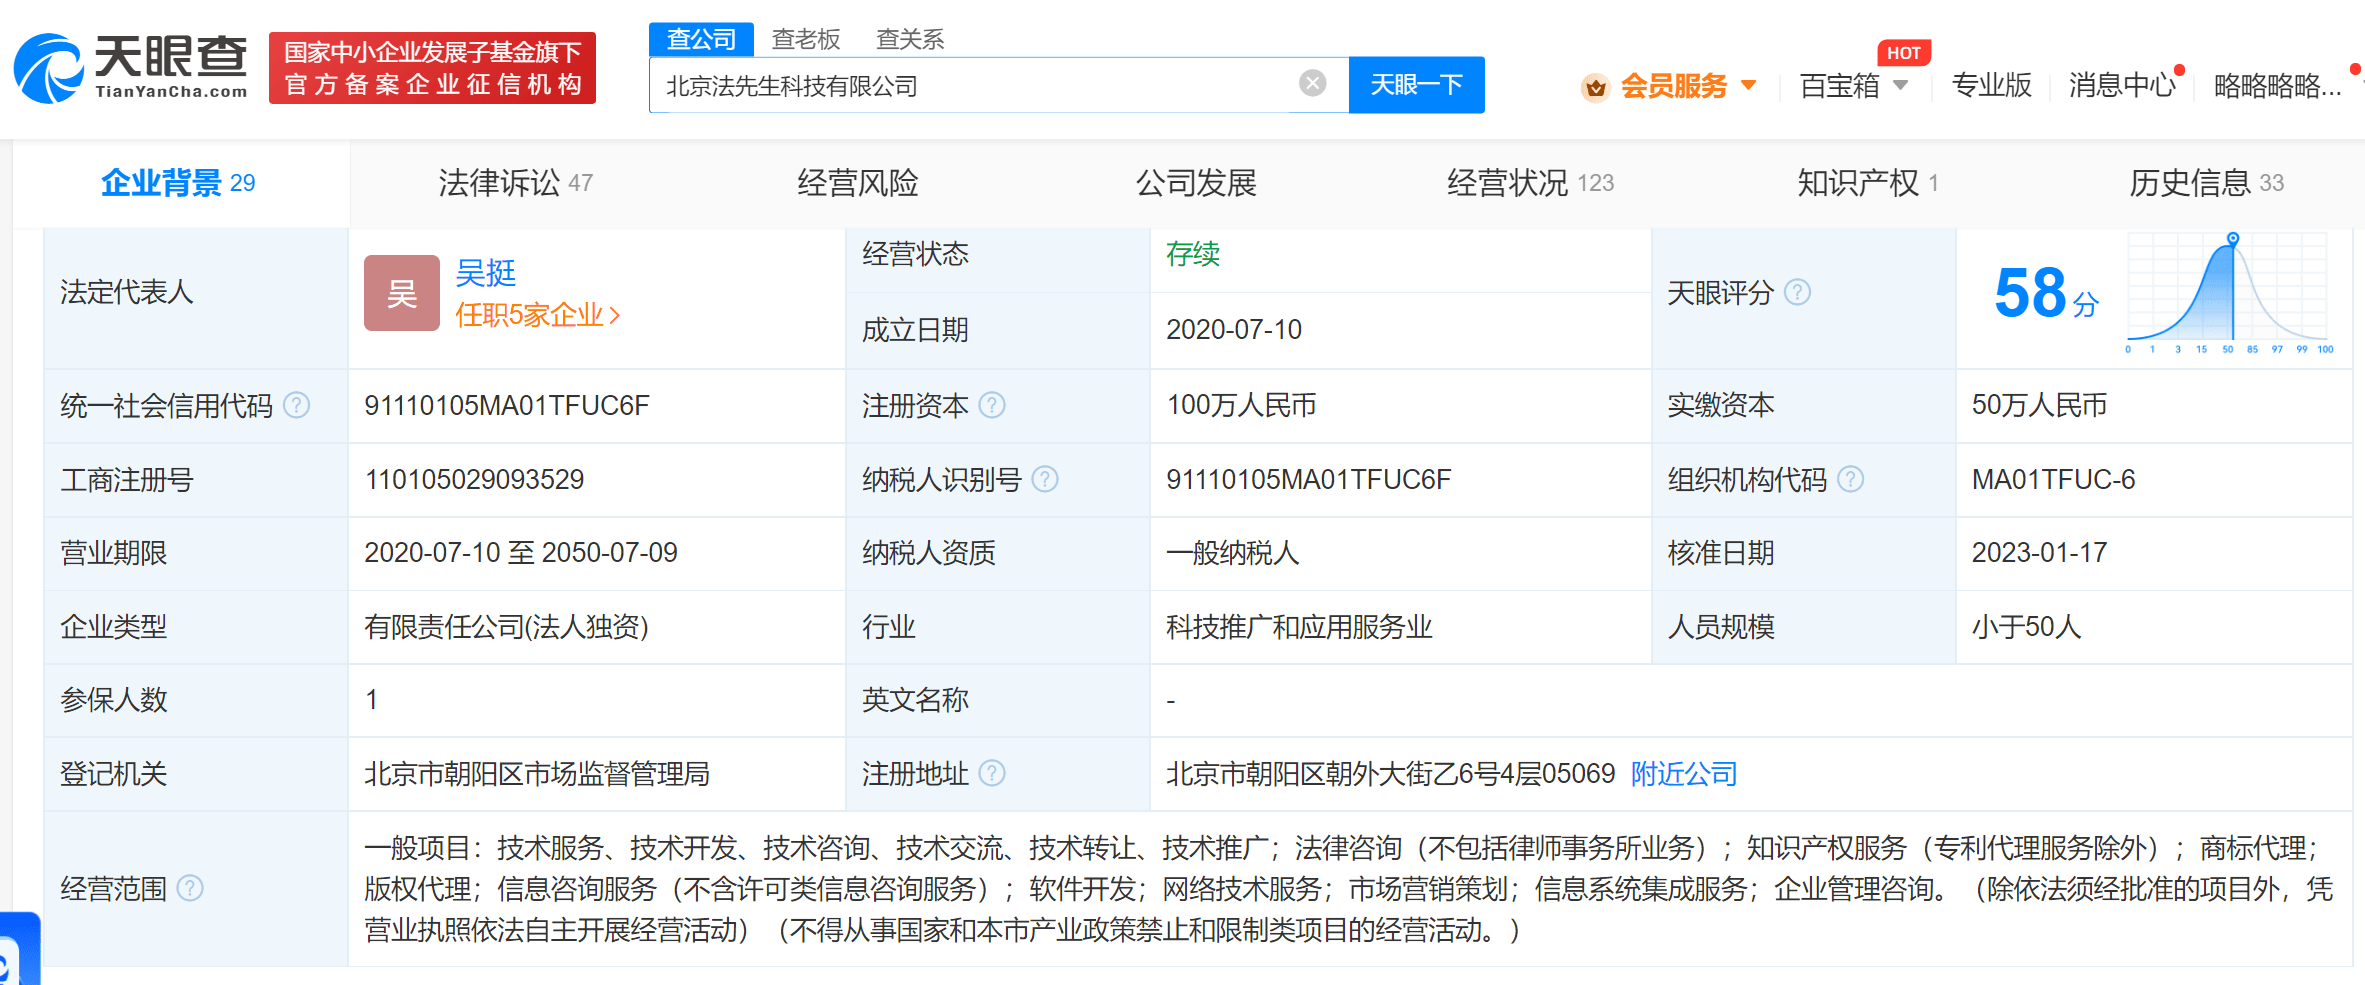Open 消息中心 notifications
2365x985 pixels.
coord(2122,86)
